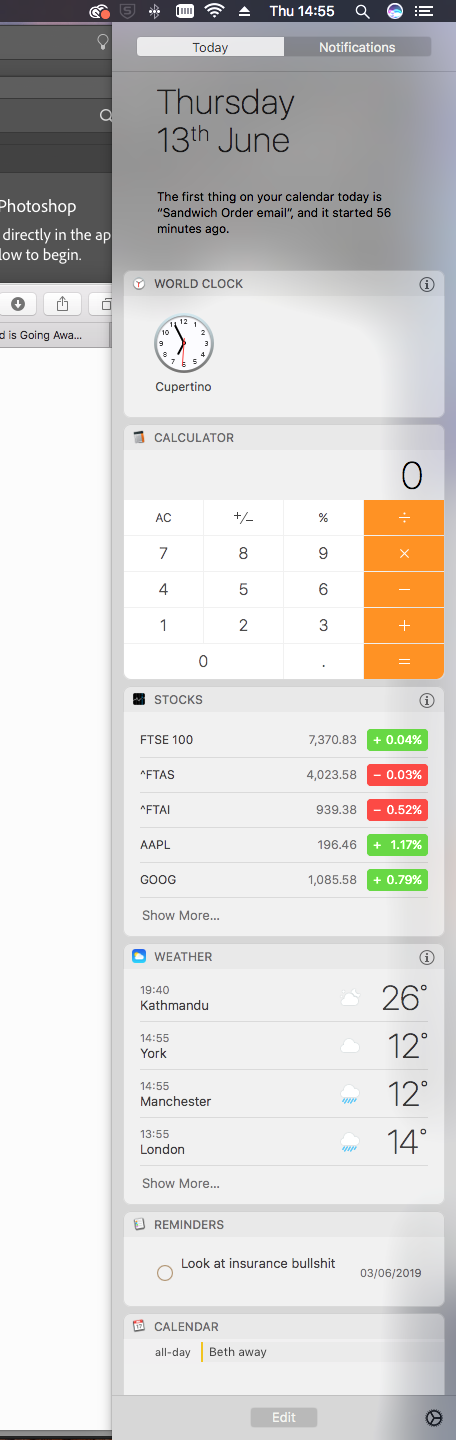Toggle AAPL green change badge

click(x=397, y=845)
